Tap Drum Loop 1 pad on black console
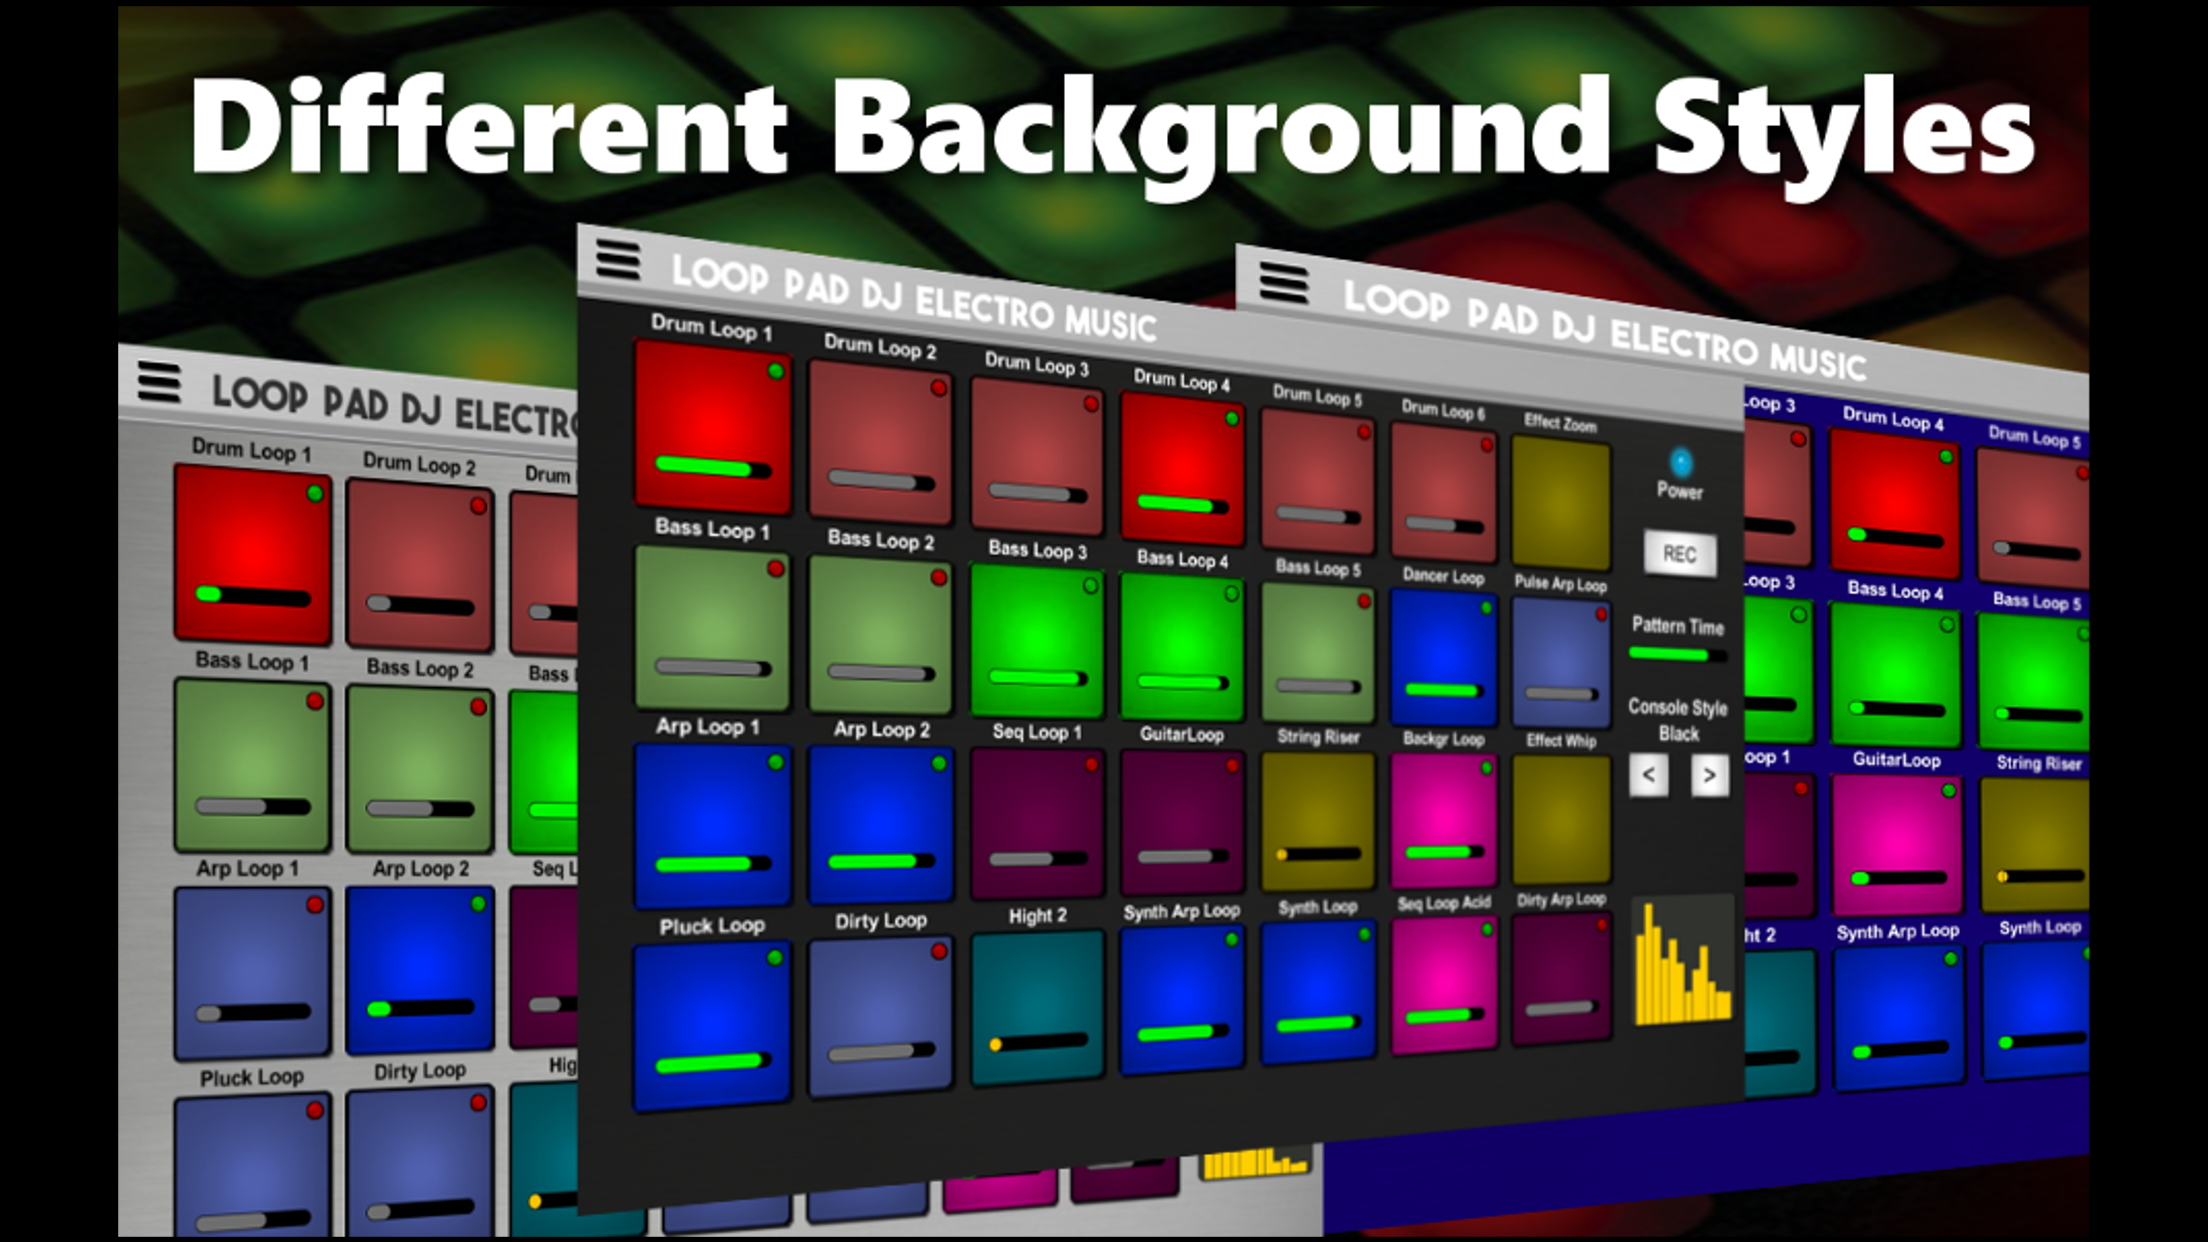 (712, 425)
